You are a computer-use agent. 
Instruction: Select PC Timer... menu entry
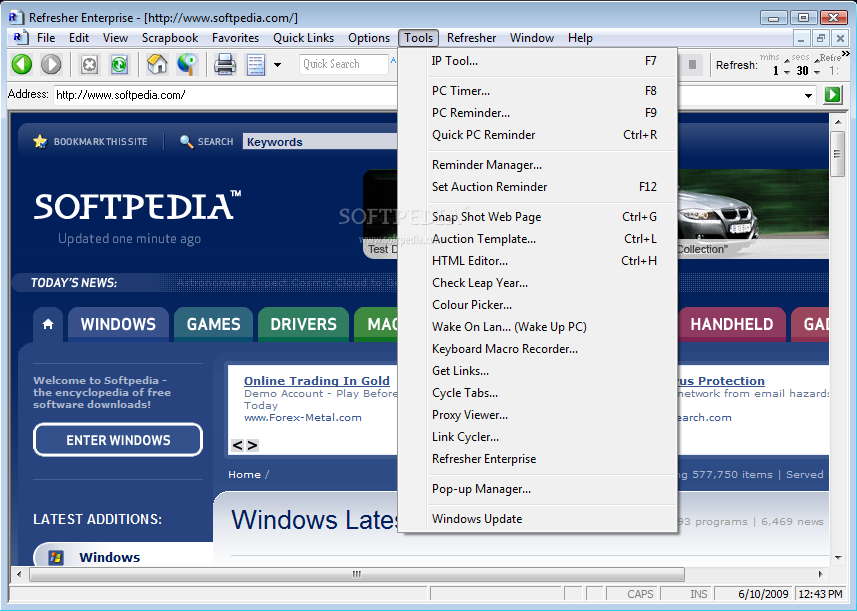click(x=538, y=91)
